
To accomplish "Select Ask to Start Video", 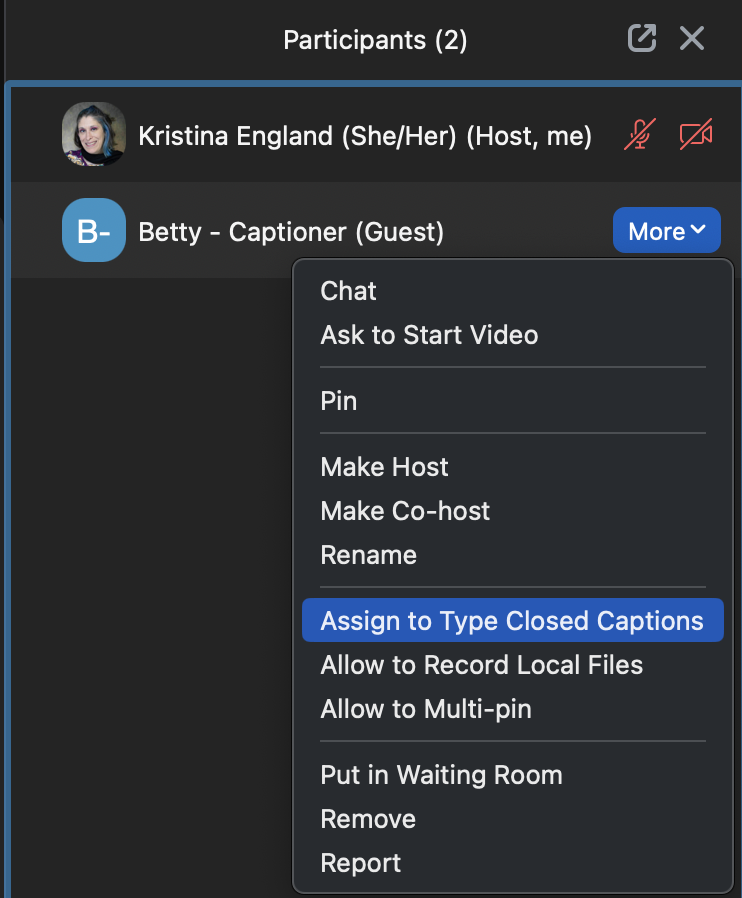I will (x=429, y=335).
